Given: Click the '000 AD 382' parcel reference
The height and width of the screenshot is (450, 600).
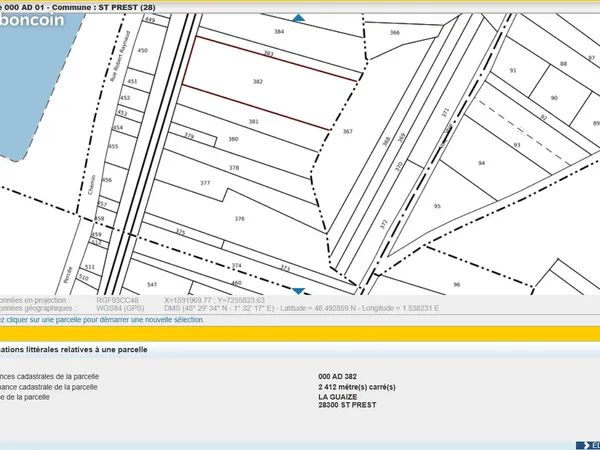Looking at the screenshot, I should click(338, 377).
